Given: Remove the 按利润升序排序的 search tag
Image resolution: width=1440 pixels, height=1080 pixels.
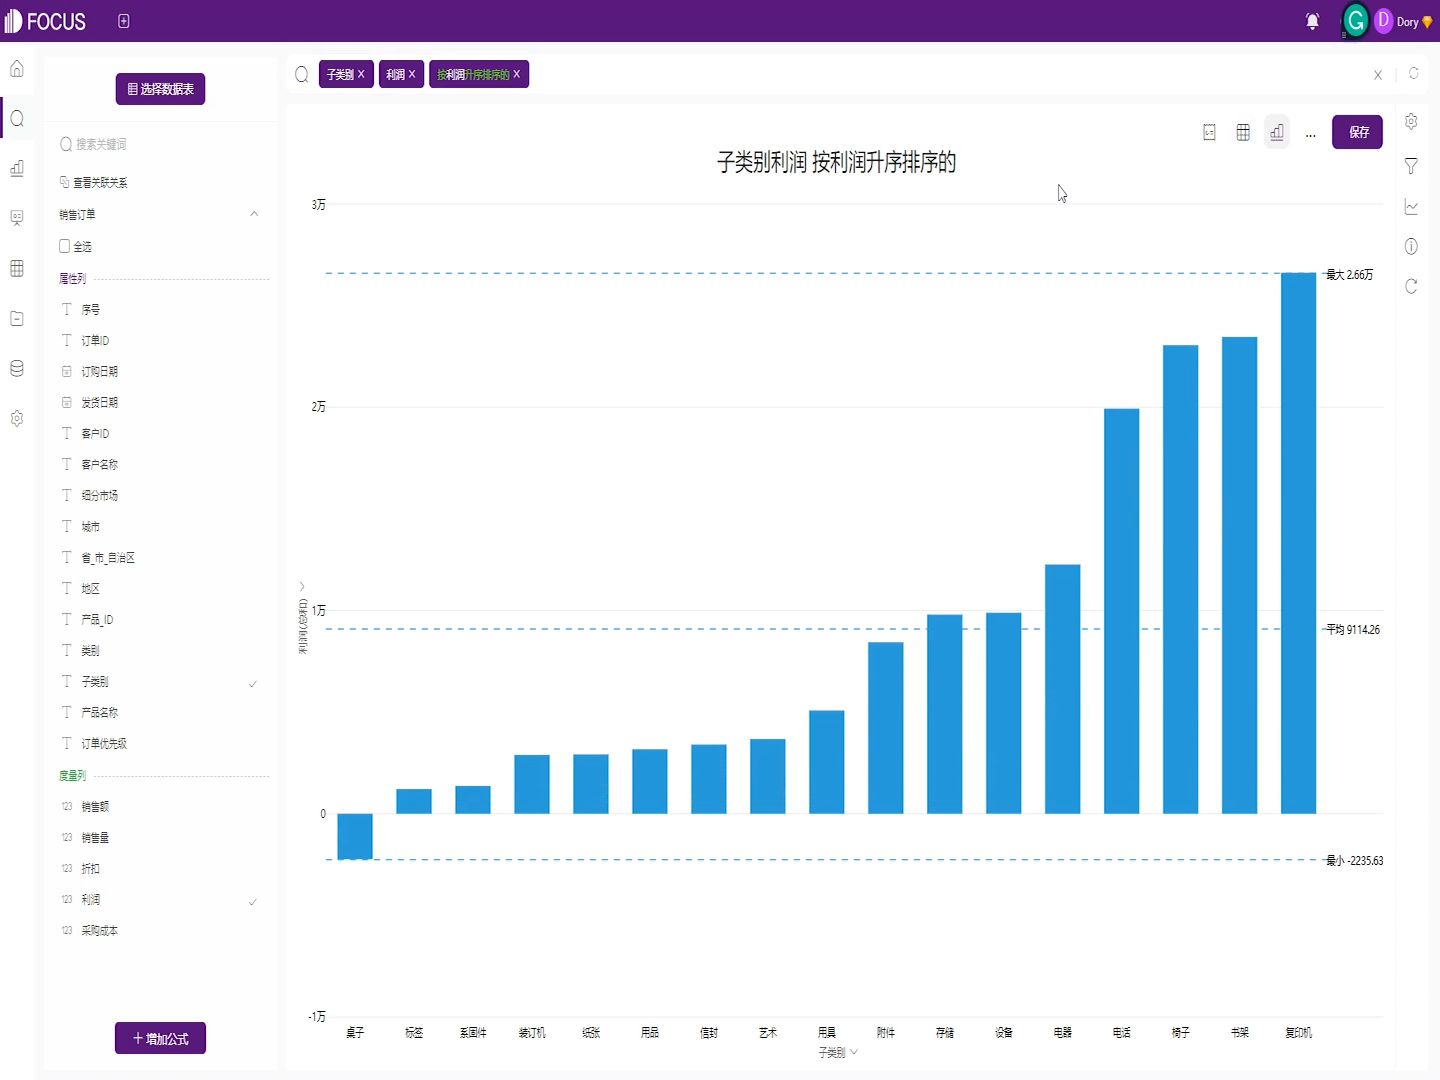Looking at the screenshot, I should pyautogui.click(x=516, y=74).
